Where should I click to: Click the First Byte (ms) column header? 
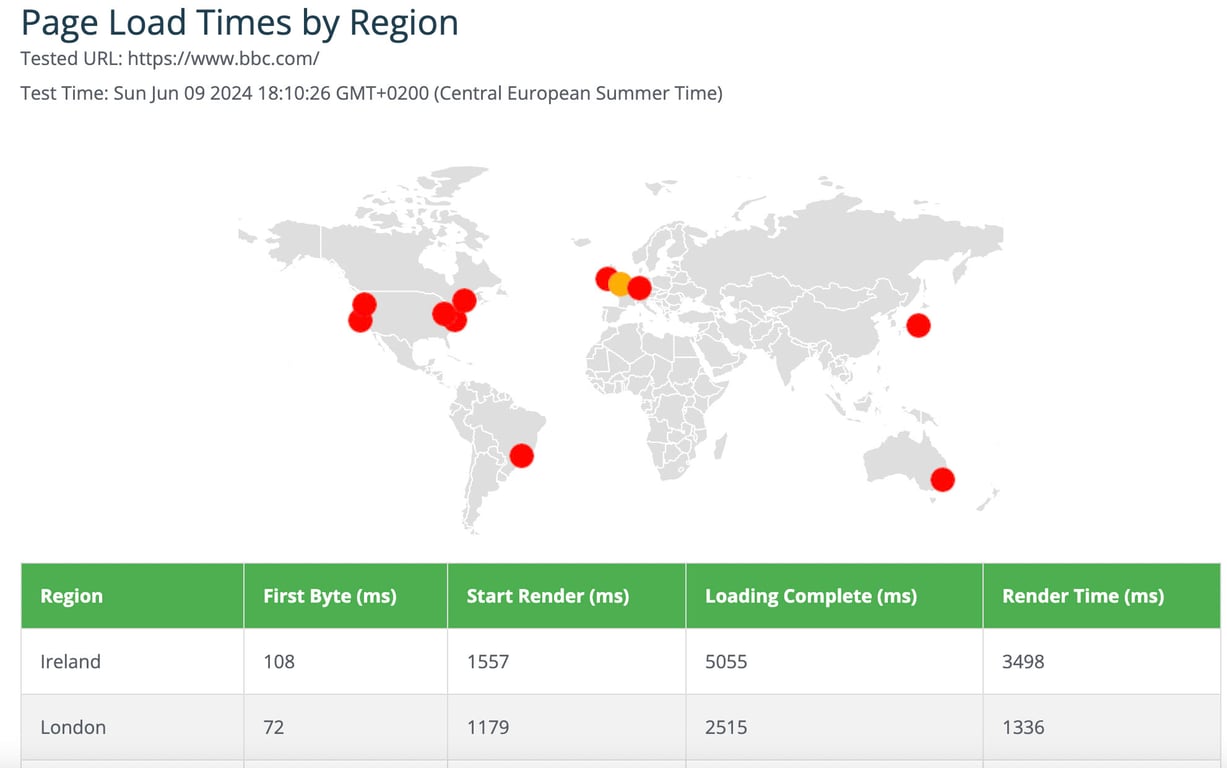(345, 596)
